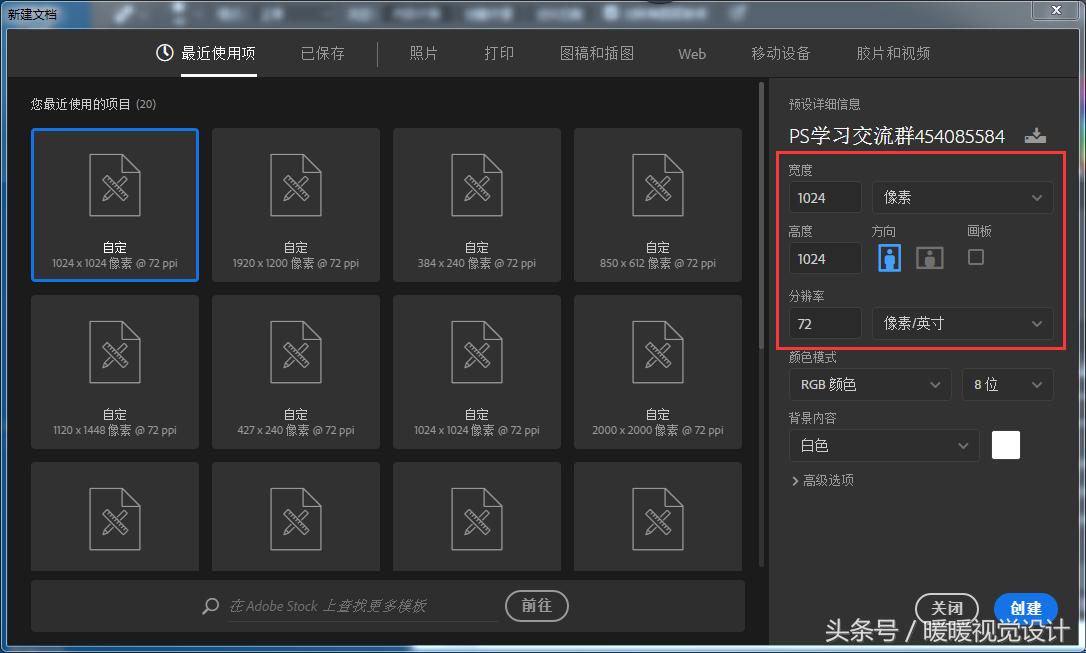Open the resolution unit dropdown showing 像素/英寸
The width and height of the screenshot is (1086, 653).
[962, 323]
